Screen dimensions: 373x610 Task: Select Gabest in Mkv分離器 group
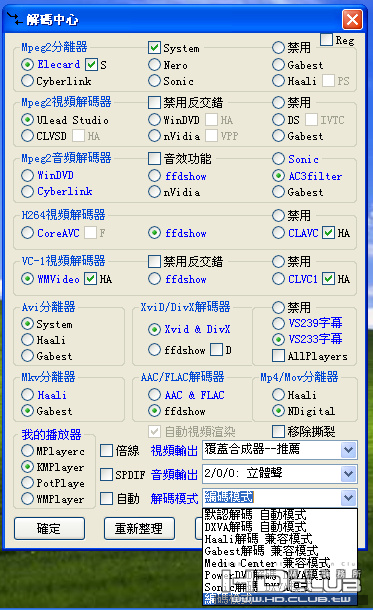click(27, 411)
